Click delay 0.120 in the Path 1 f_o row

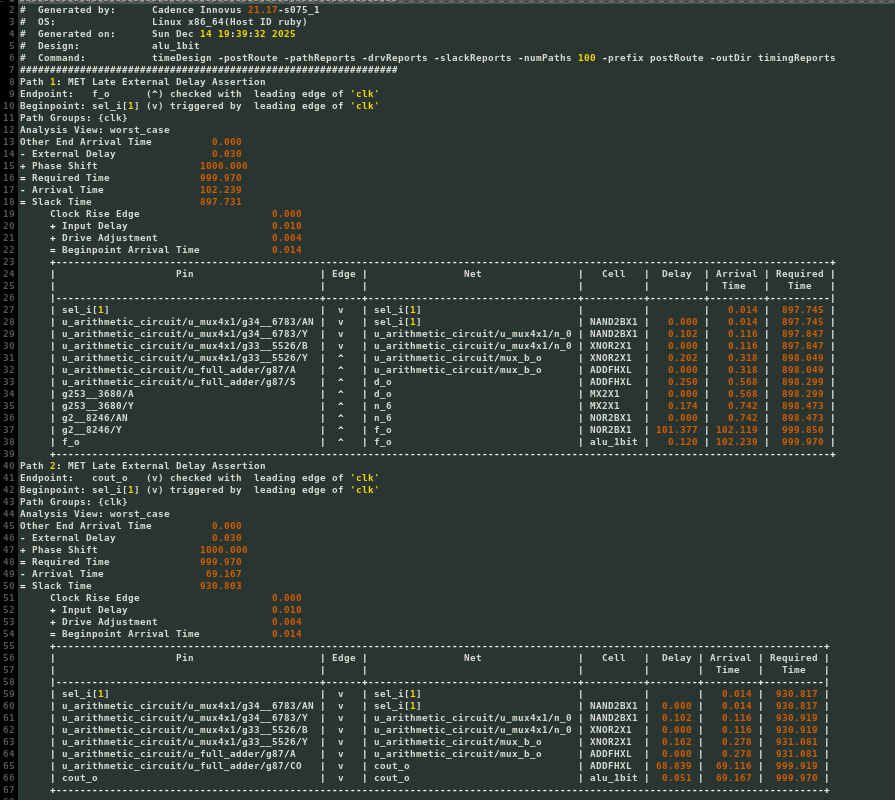coord(683,441)
